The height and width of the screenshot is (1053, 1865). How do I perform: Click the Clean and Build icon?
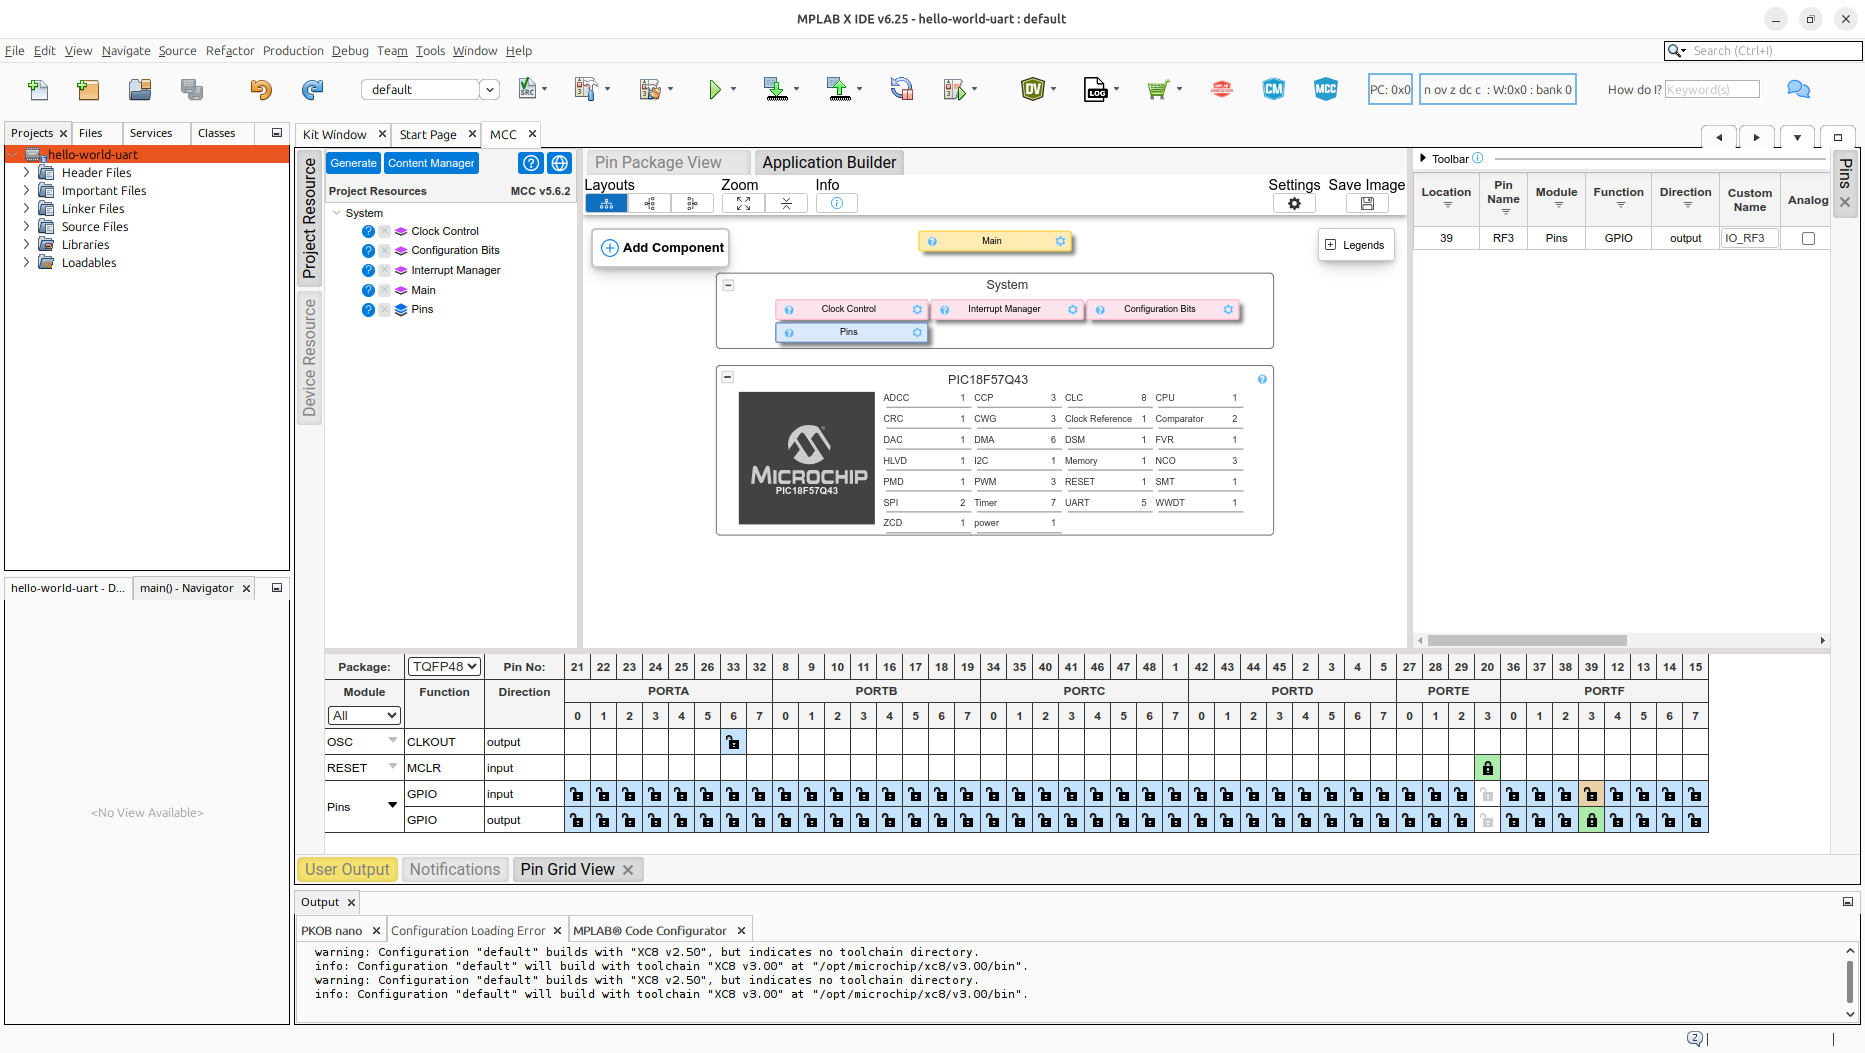click(650, 90)
